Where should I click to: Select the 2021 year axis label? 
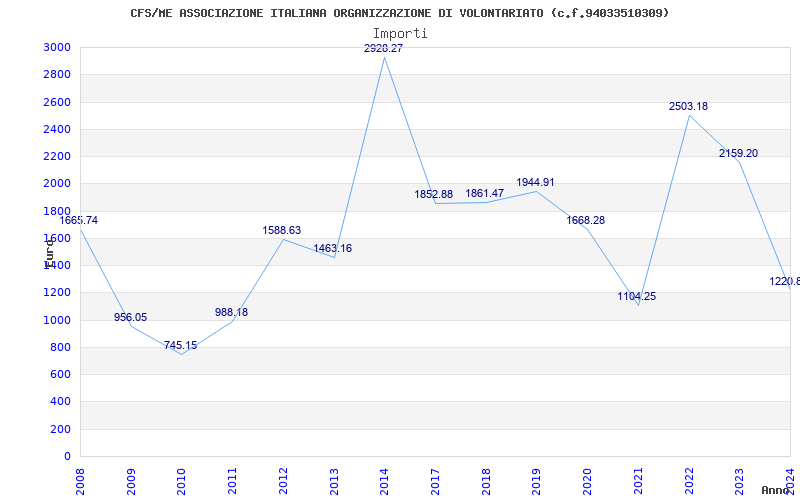tap(638, 482)
